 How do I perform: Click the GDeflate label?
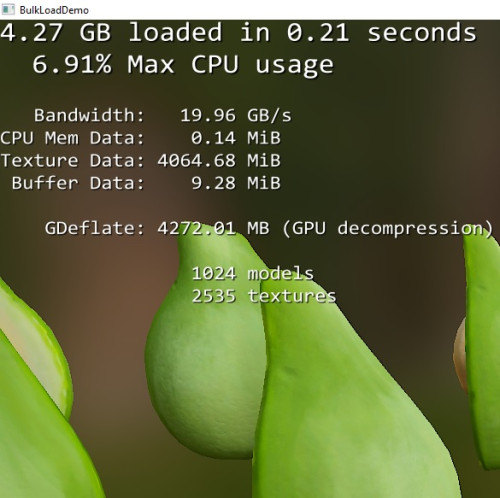click(95, 228)
